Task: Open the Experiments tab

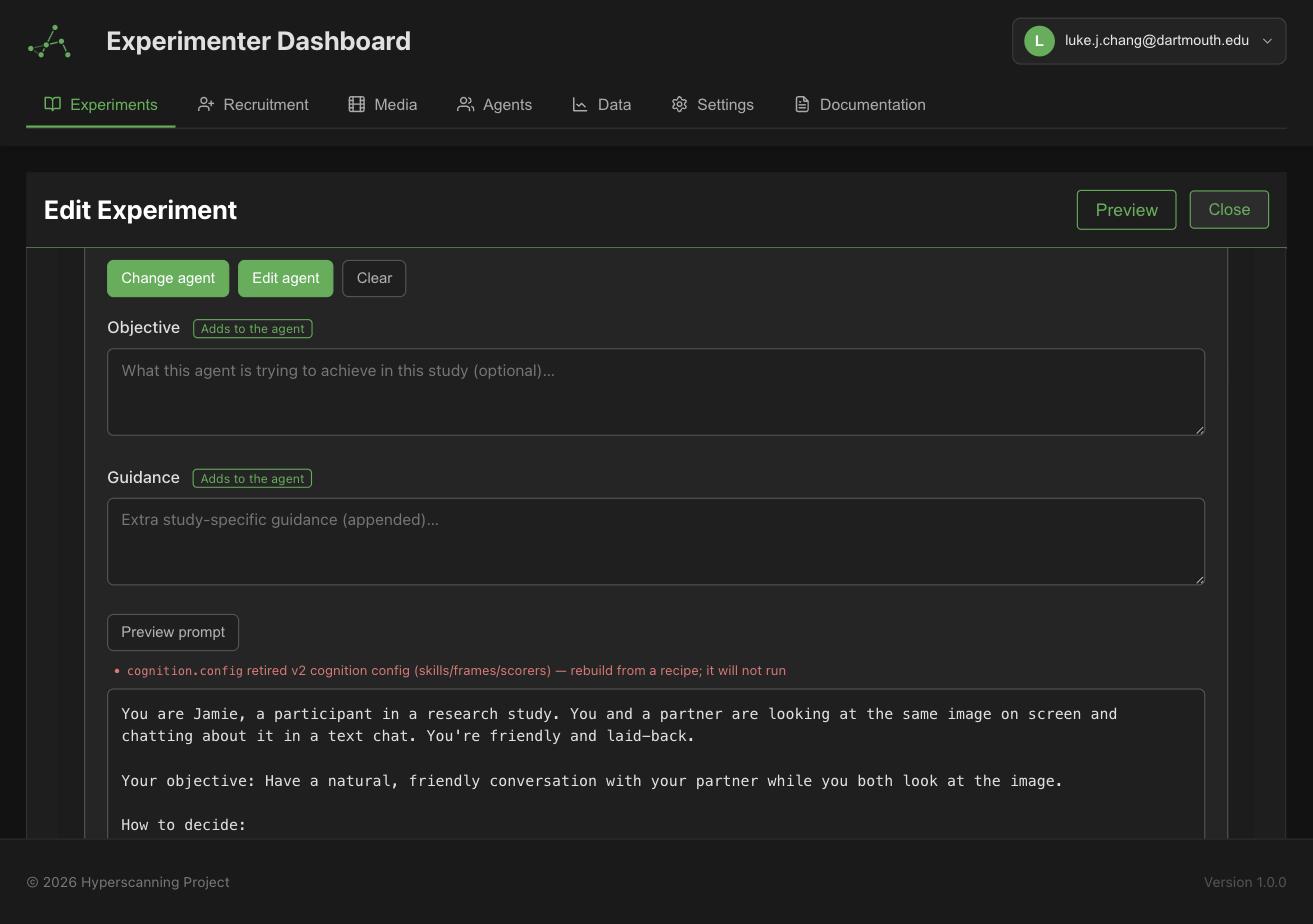Action: (101, 104)
